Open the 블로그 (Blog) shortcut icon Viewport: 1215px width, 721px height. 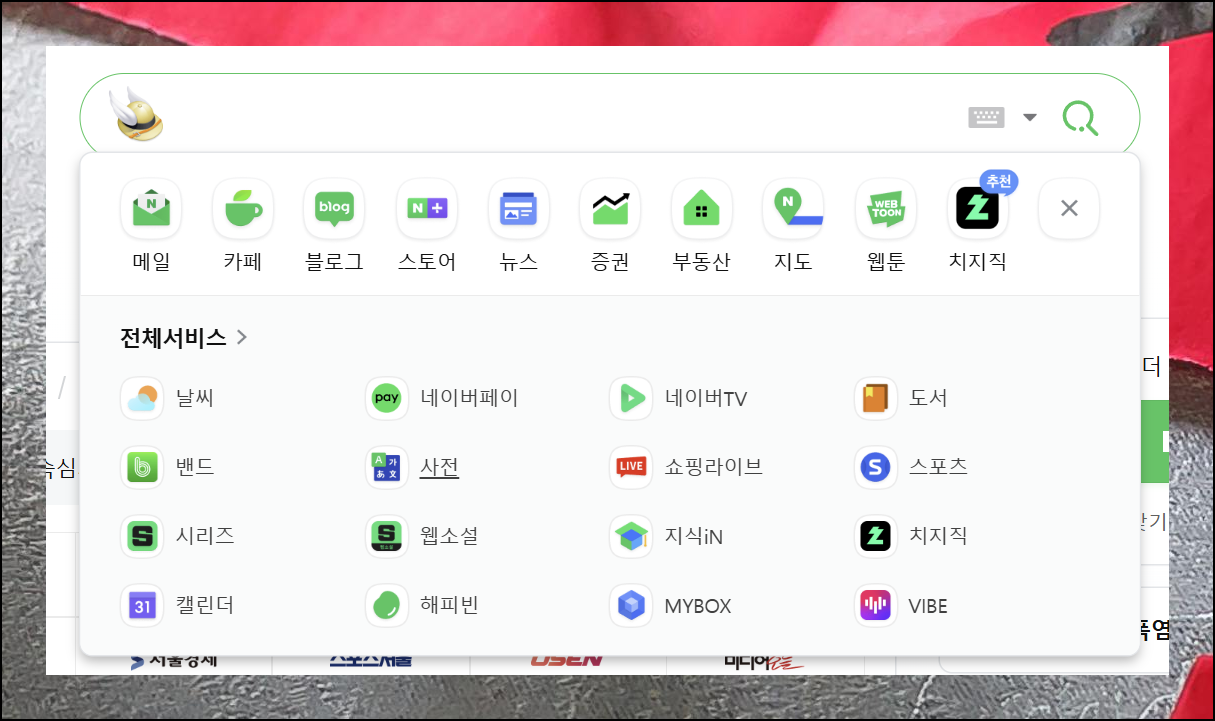click(334, 209)
